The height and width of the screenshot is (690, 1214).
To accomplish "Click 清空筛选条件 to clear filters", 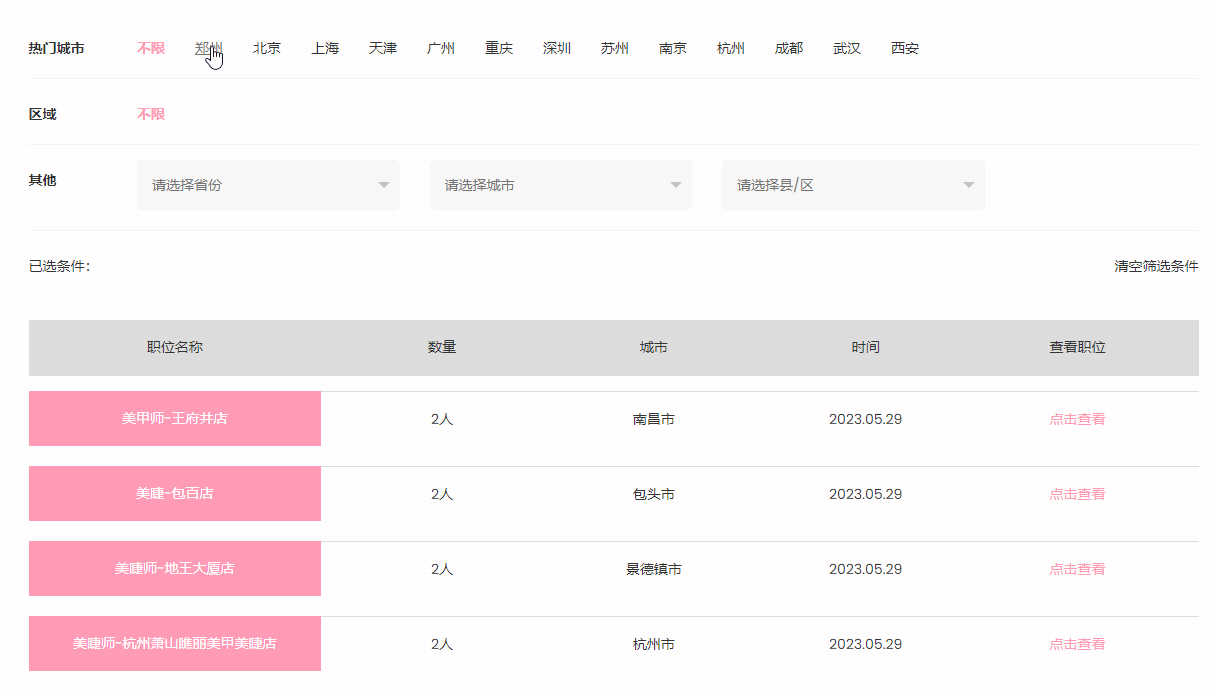I will click(1156, 266).
